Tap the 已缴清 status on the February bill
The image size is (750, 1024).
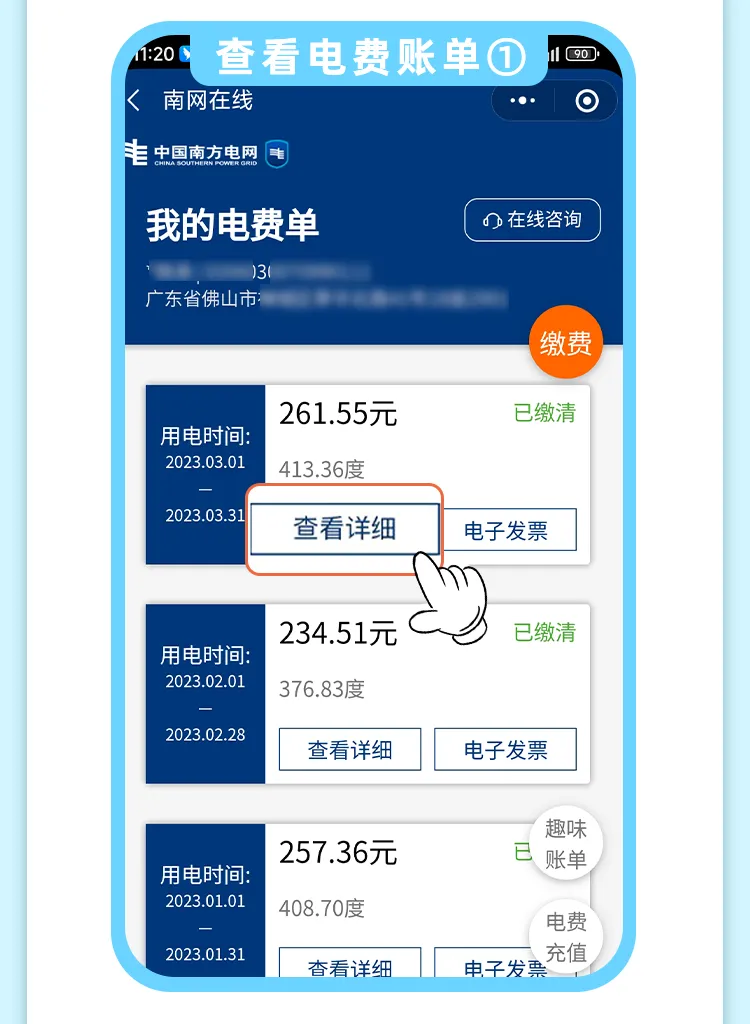545,632
